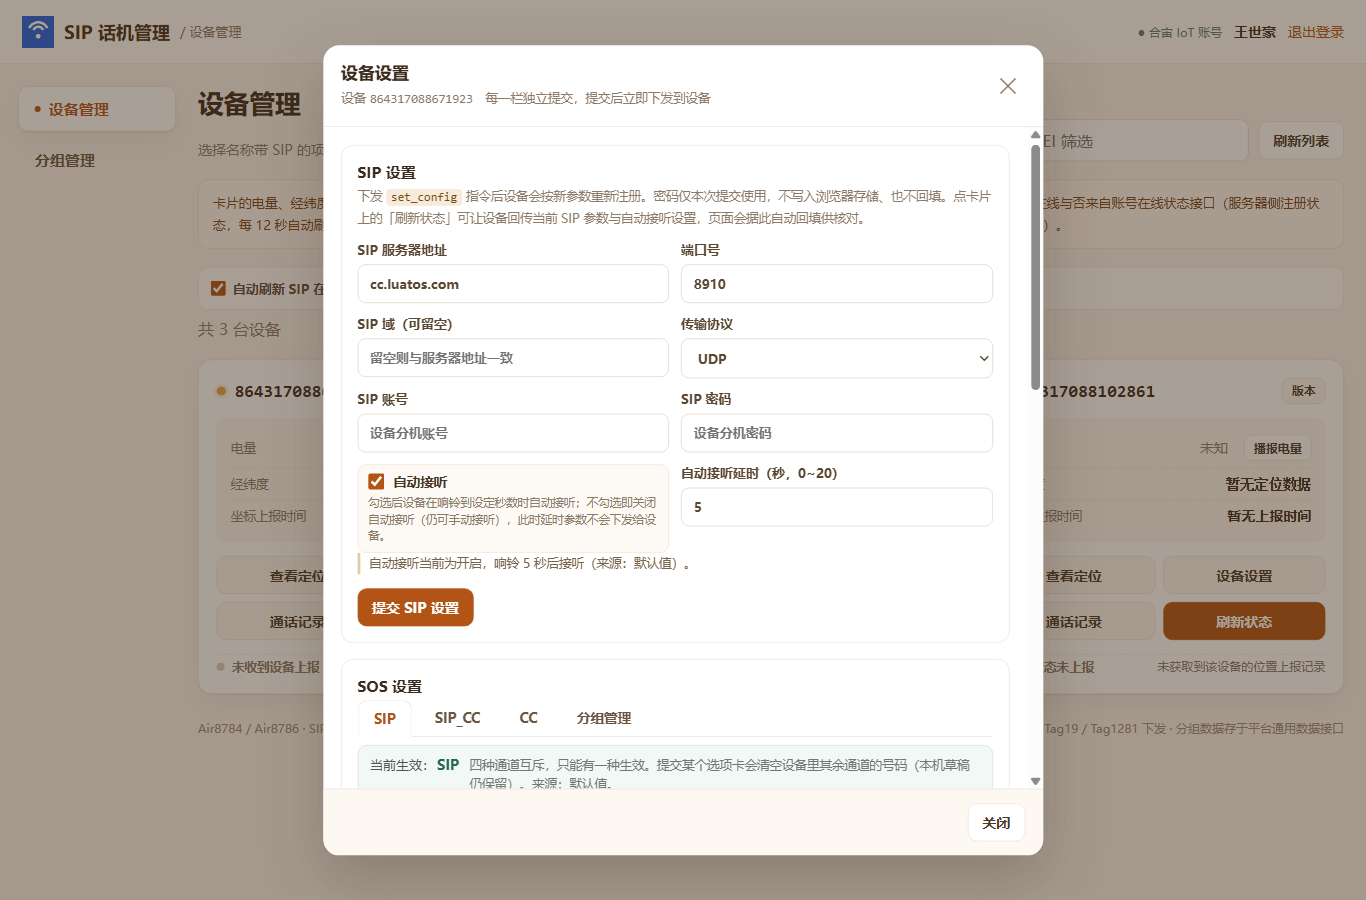Screen dimensions: 1366x900
Task: Click the 播报电量 button
Action: (1277, 448)
